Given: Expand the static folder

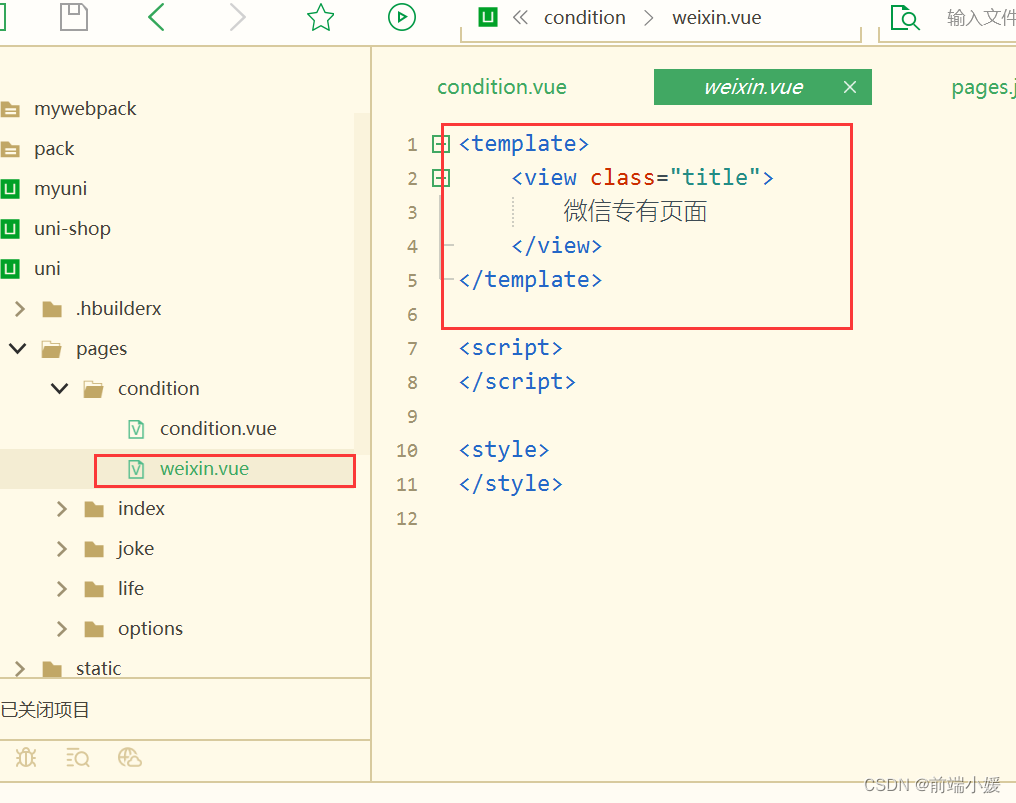Looking at the screenshot, I should point(19,669).
